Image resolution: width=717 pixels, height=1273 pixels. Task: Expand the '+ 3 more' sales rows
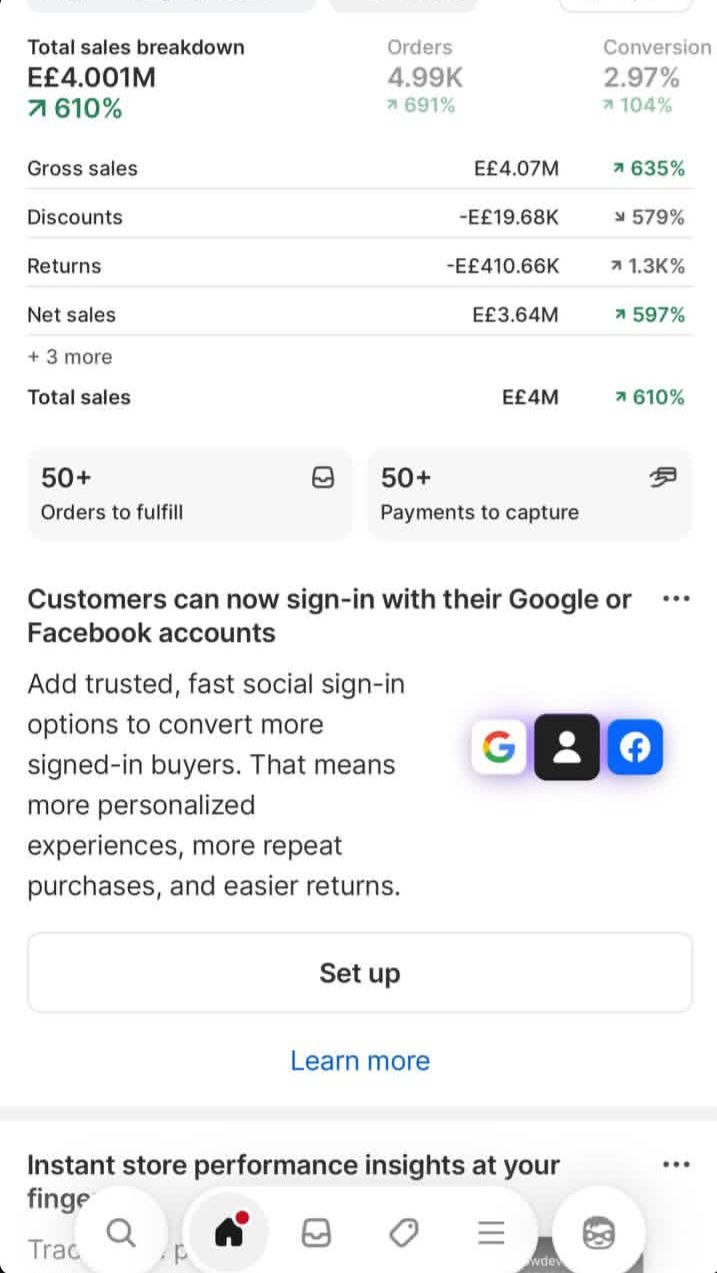[70, 357]
